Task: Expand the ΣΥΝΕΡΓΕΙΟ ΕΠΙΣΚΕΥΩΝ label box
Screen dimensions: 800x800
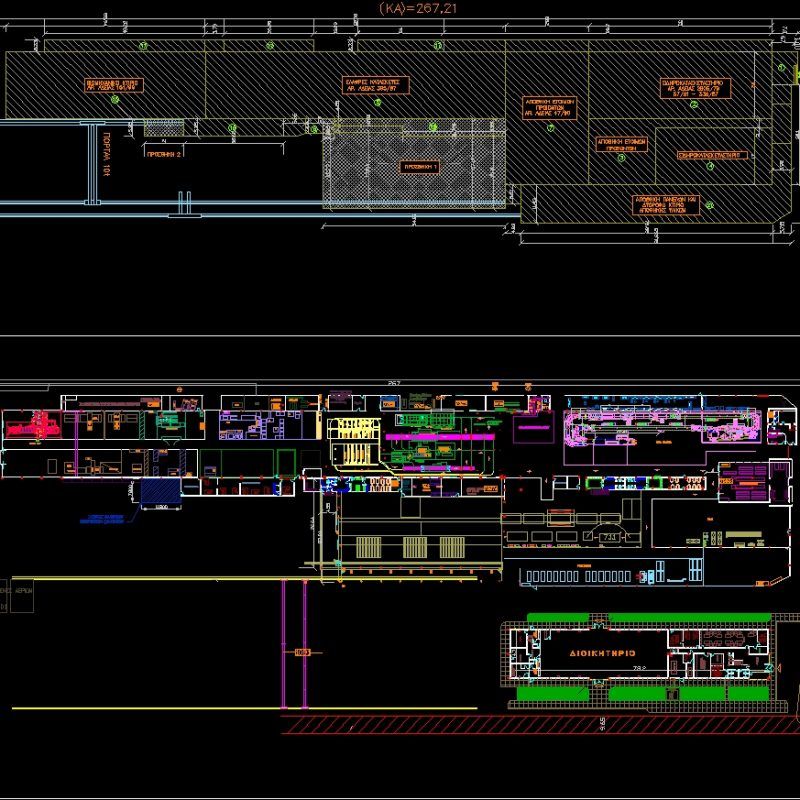Action: [708, 155]
